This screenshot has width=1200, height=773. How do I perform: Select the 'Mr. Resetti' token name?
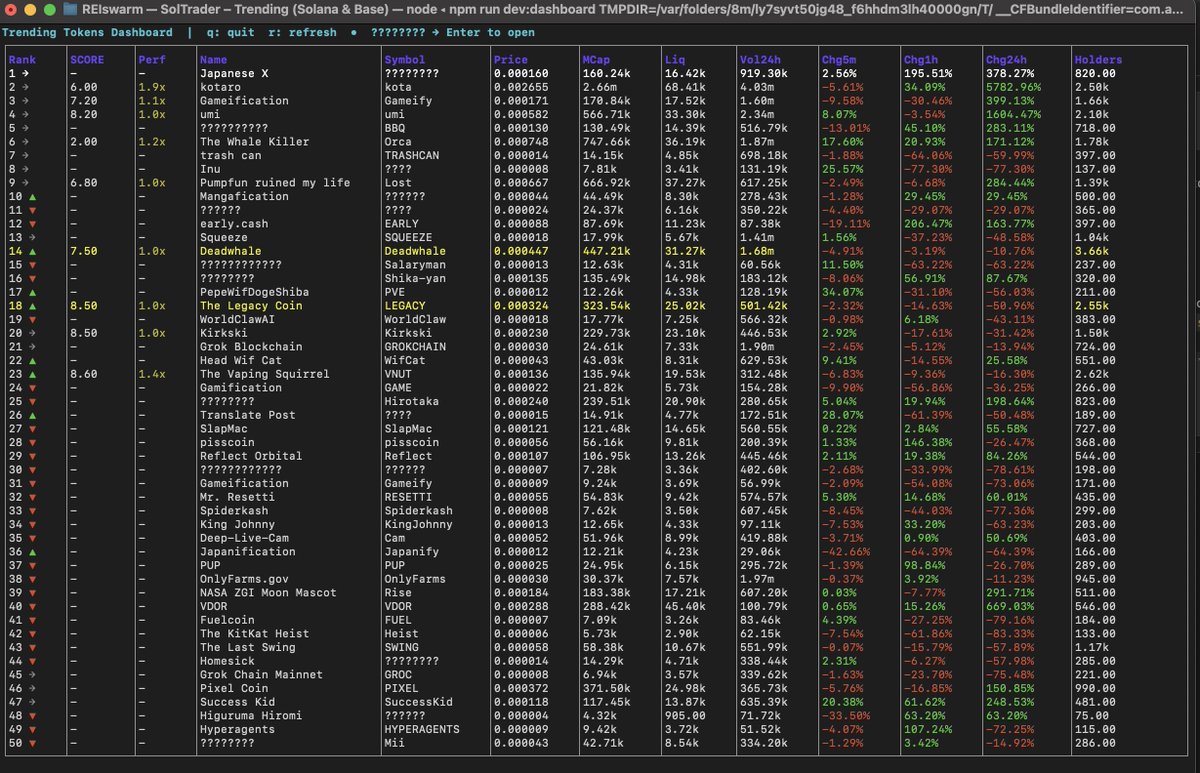[237, 497]
